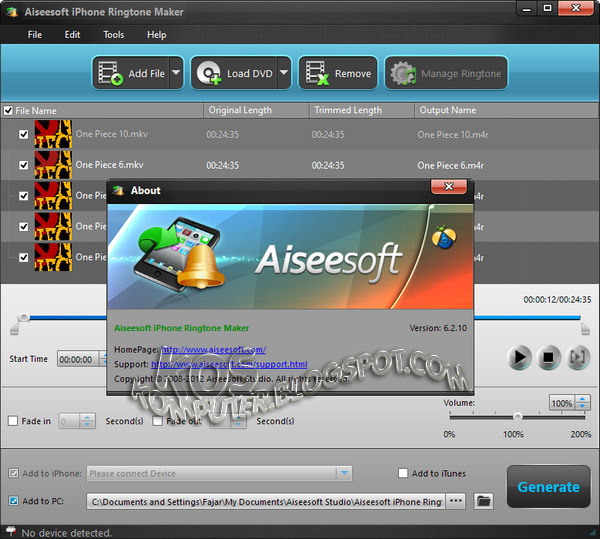The height and width of the screenshot is (539, 600).
Task: Enable the Add to iTunes checkbox
Action: (403, 473)
